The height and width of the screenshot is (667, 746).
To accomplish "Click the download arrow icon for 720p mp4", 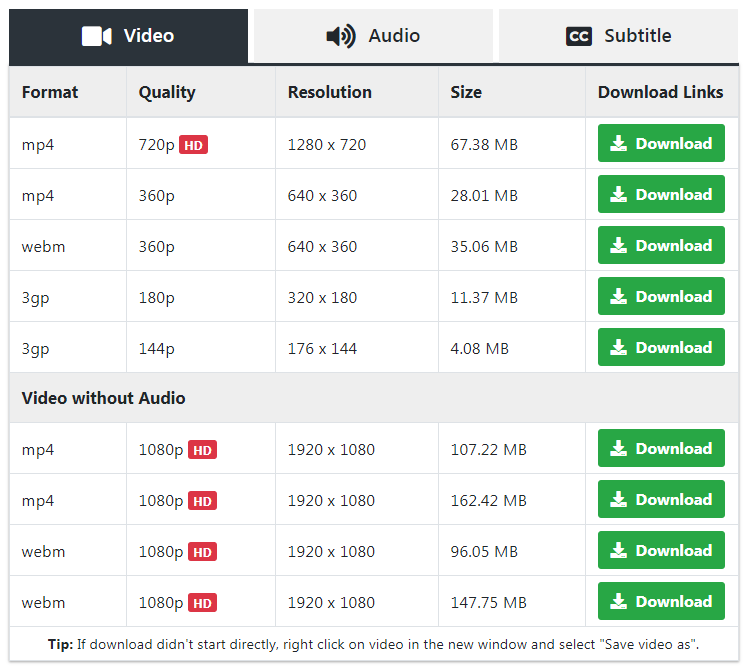I will pos(619,144).
